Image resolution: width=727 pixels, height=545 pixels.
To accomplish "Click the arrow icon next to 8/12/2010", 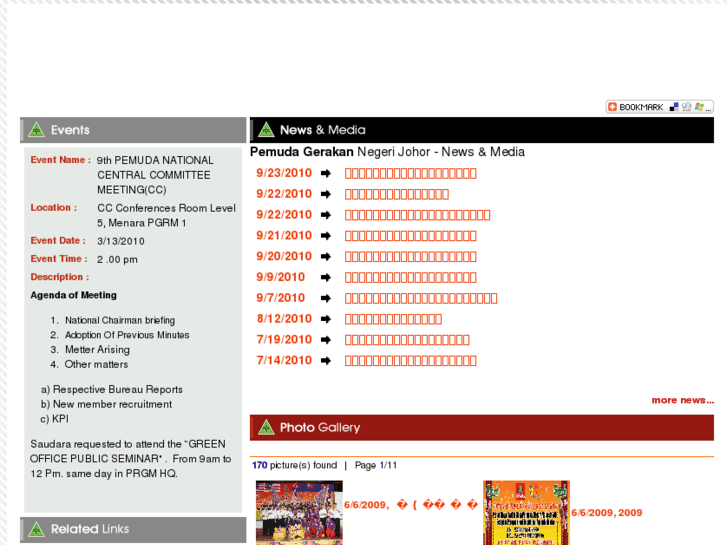I will (326, 319).
